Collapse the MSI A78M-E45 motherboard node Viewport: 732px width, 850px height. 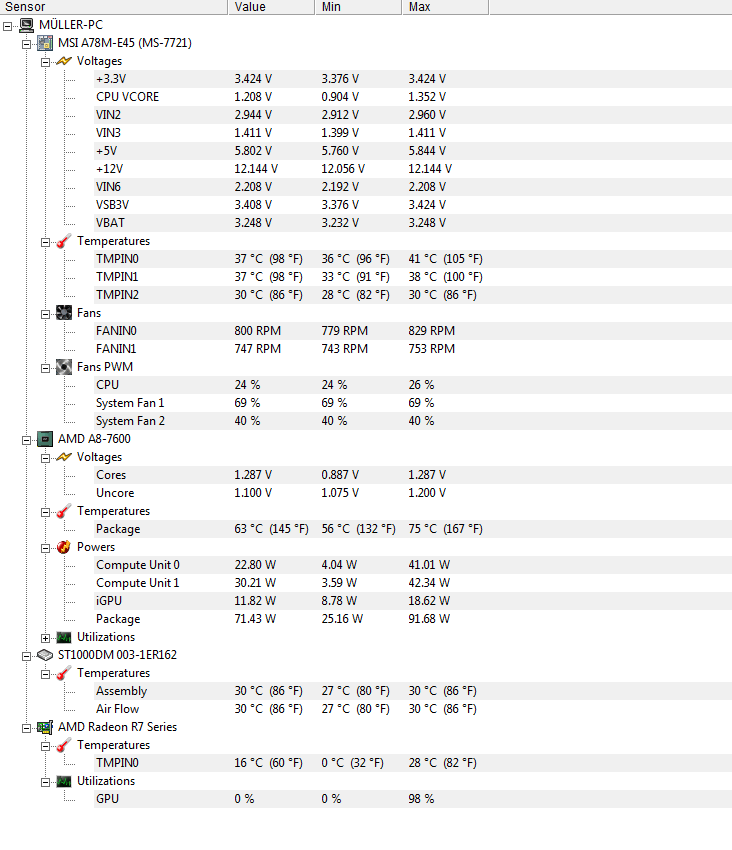click(x=27, y=44)
